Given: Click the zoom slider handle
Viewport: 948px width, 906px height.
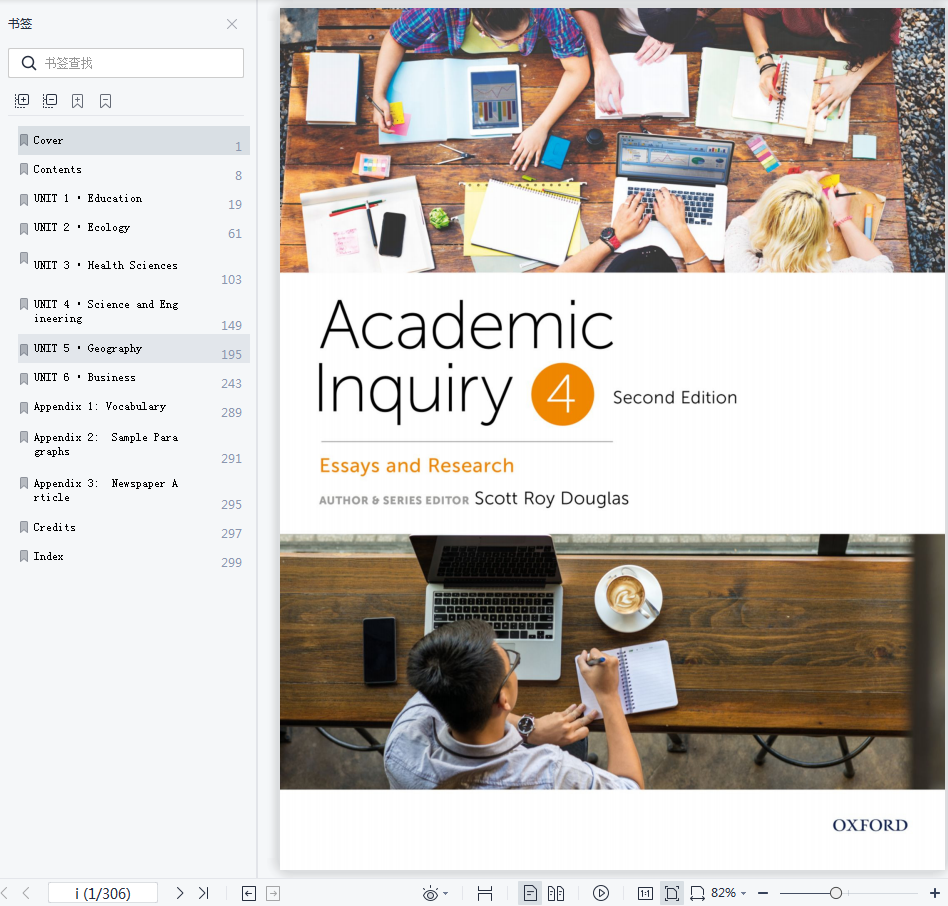Looking at the screenshot, I should pyautogui.click(x=836, y=893).
